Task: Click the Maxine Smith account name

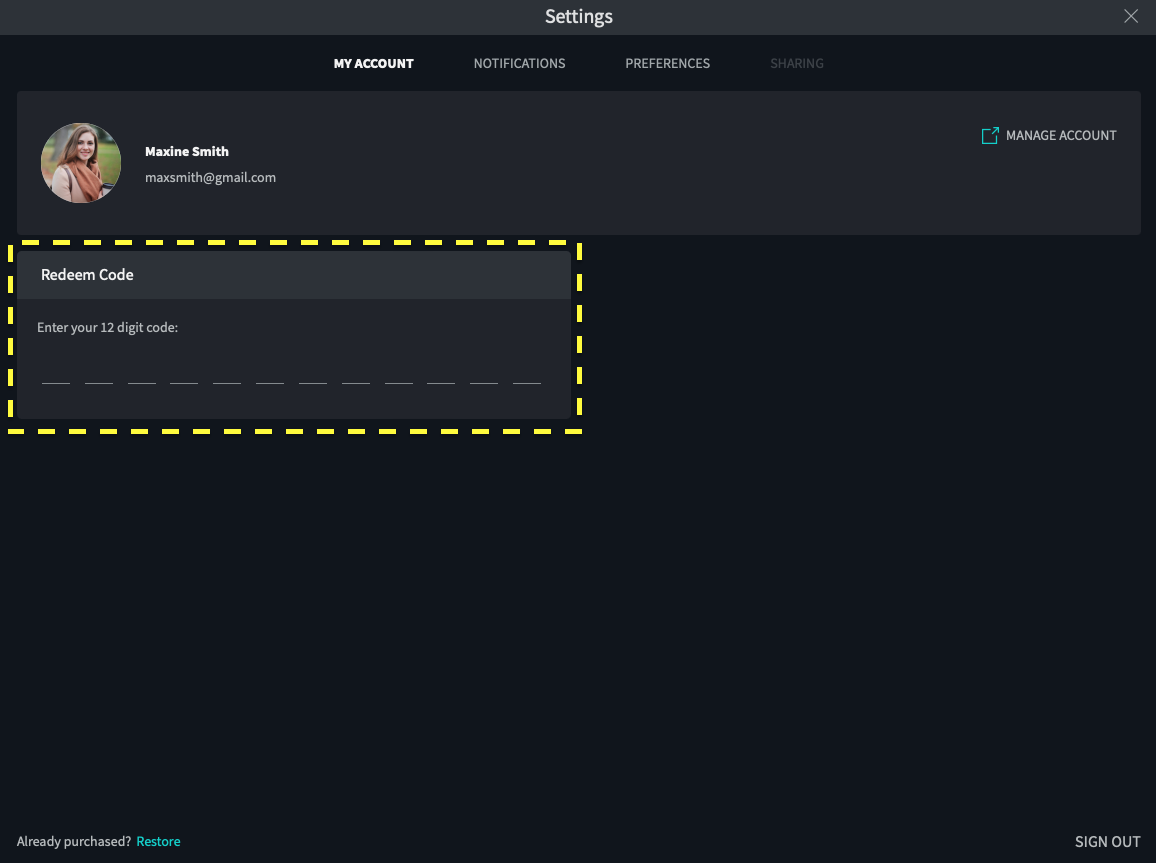Action: [x=187, y=151]
